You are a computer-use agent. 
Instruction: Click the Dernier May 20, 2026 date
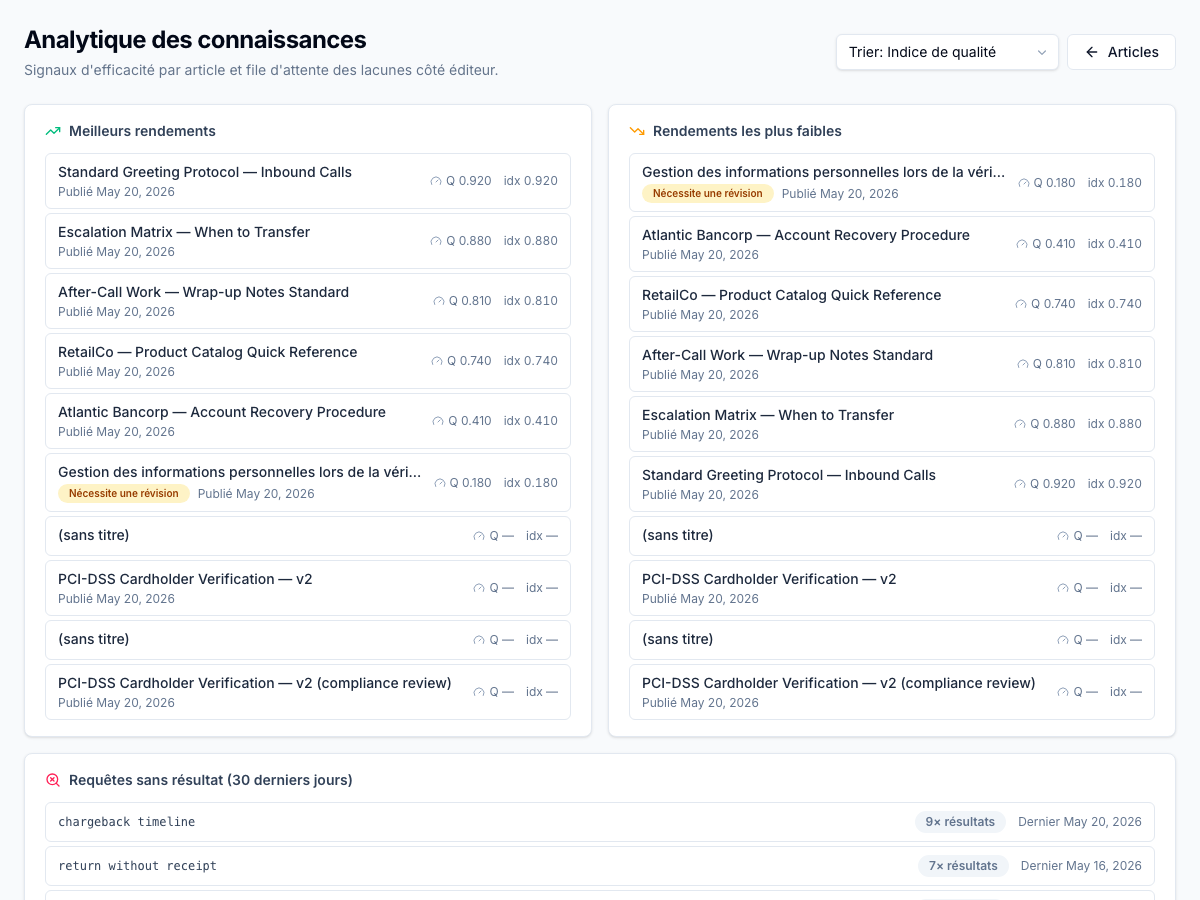tap(1080, 822)
